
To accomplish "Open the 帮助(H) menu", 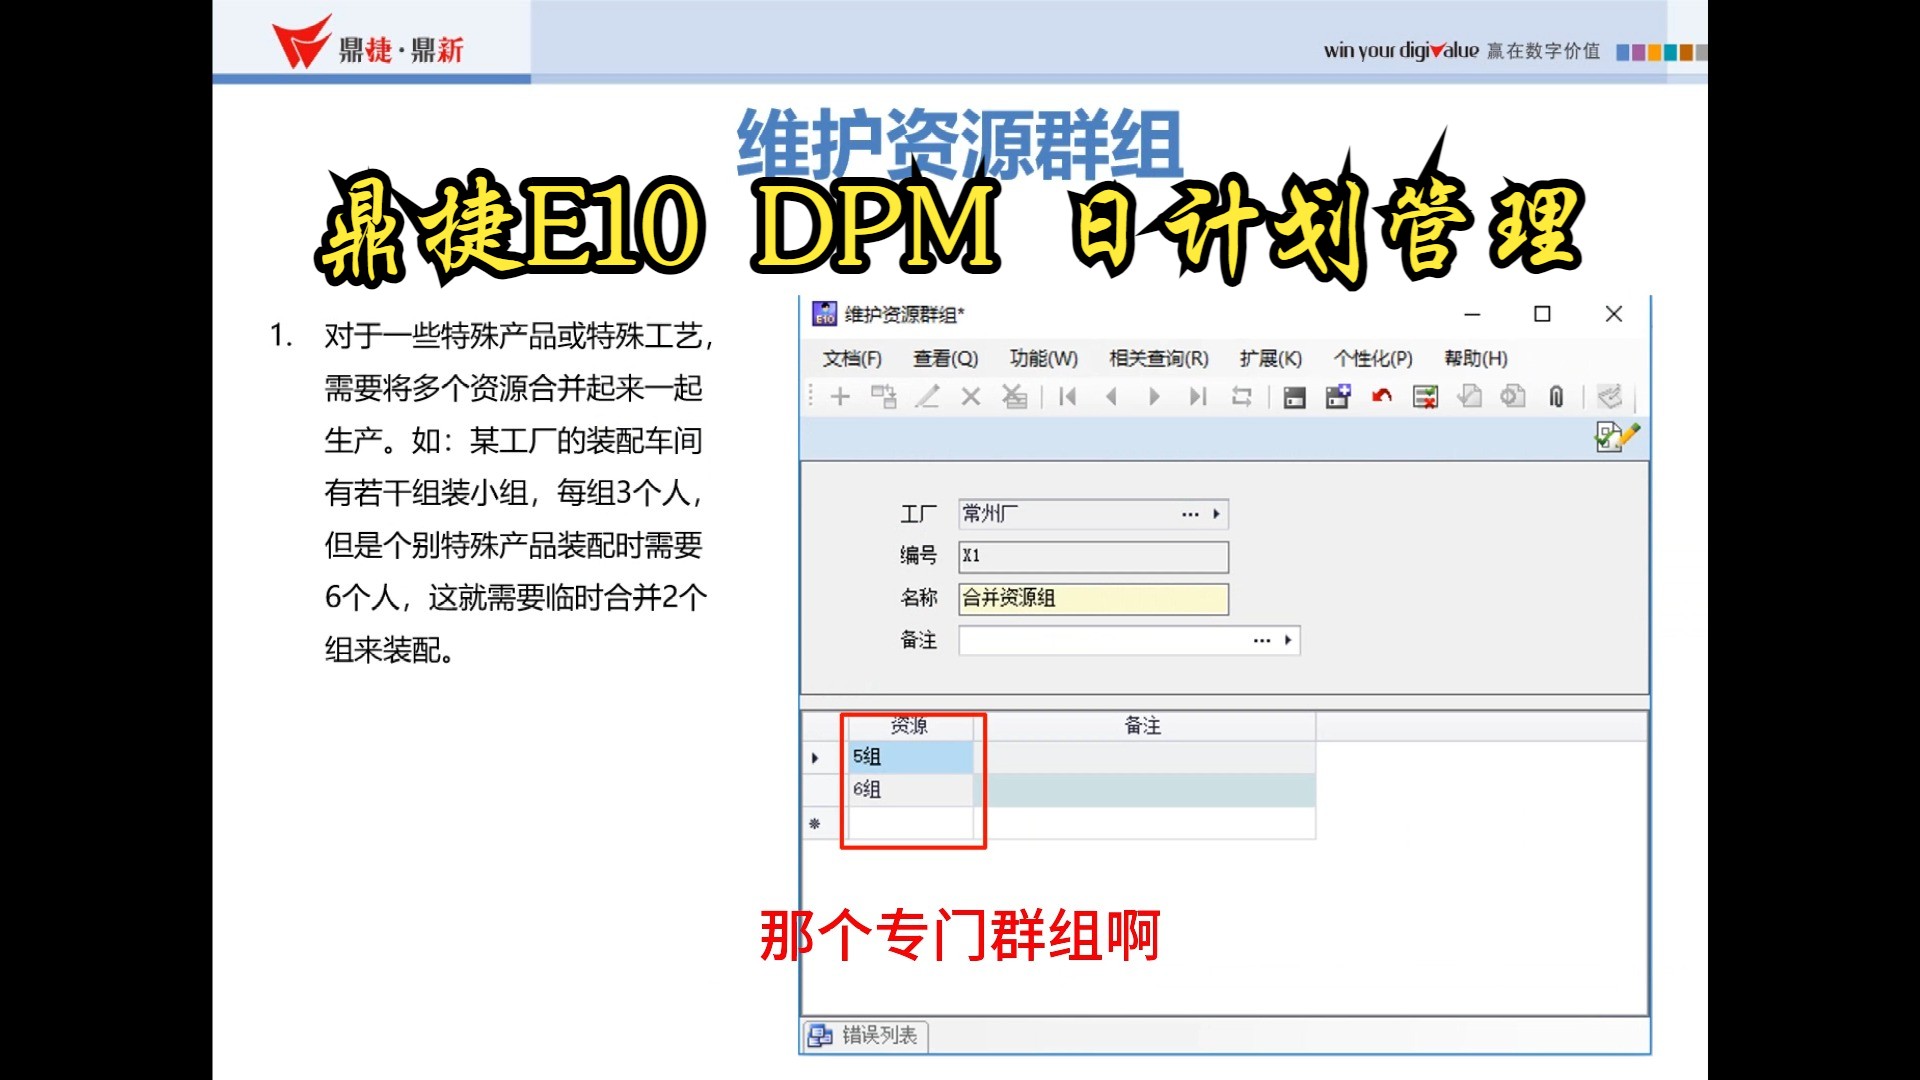I will pyautogui.click(x=1476, y=358).
